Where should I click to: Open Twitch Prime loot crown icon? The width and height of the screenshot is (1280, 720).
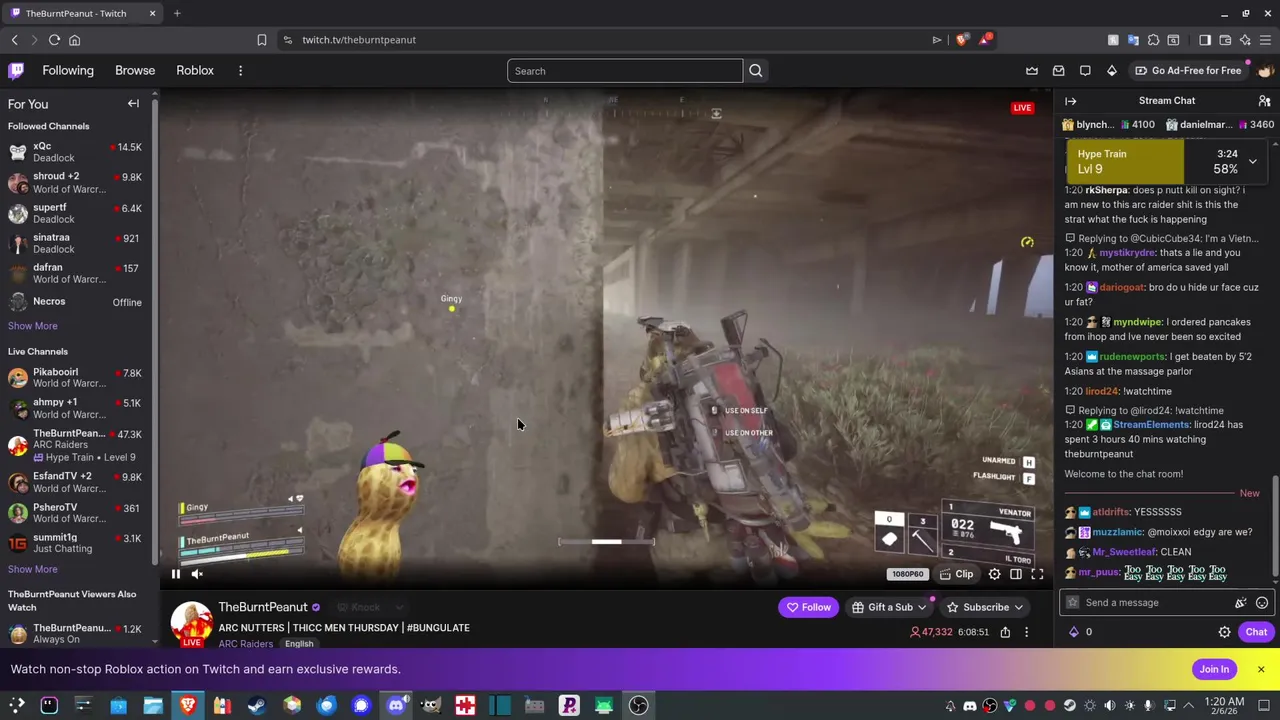(x=1032, y=71)
